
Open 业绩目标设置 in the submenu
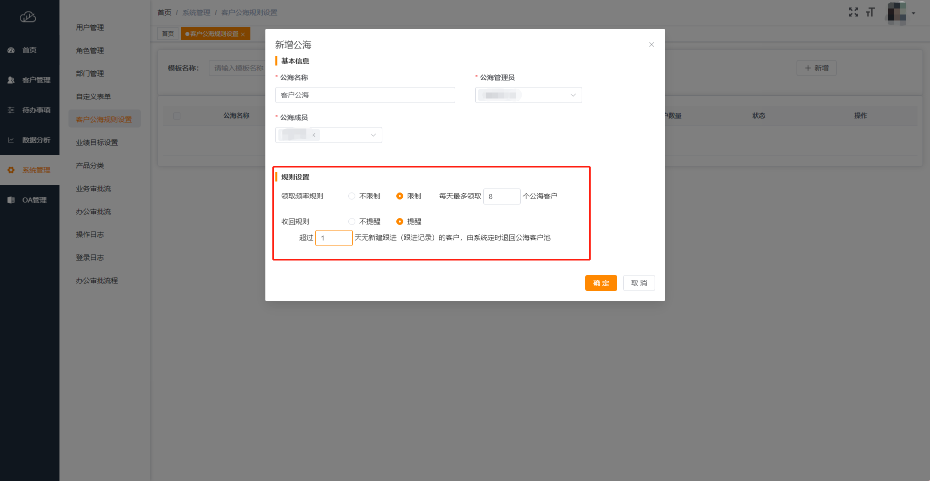pos(97,142)
